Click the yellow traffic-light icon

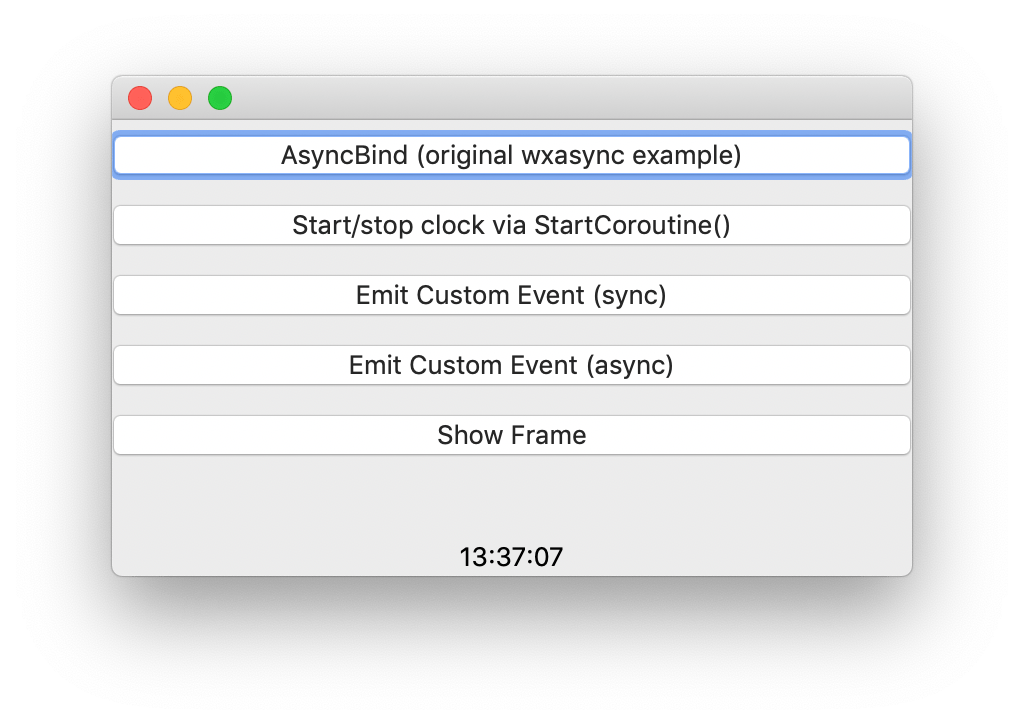[180, 98]
